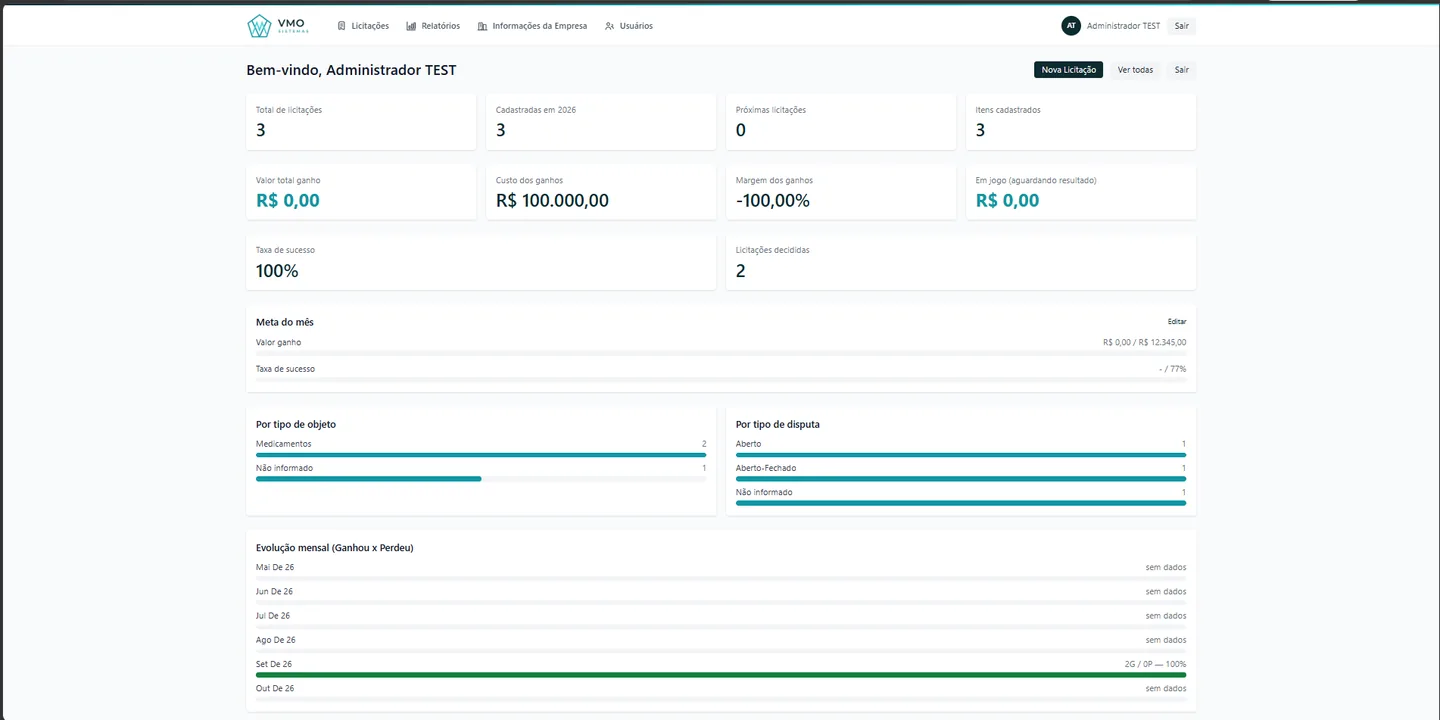Image resolution: width=1440 pixels, height=720 pixels.
Task: Click the Próximas licitações card
Action: (x=841, y=122)
